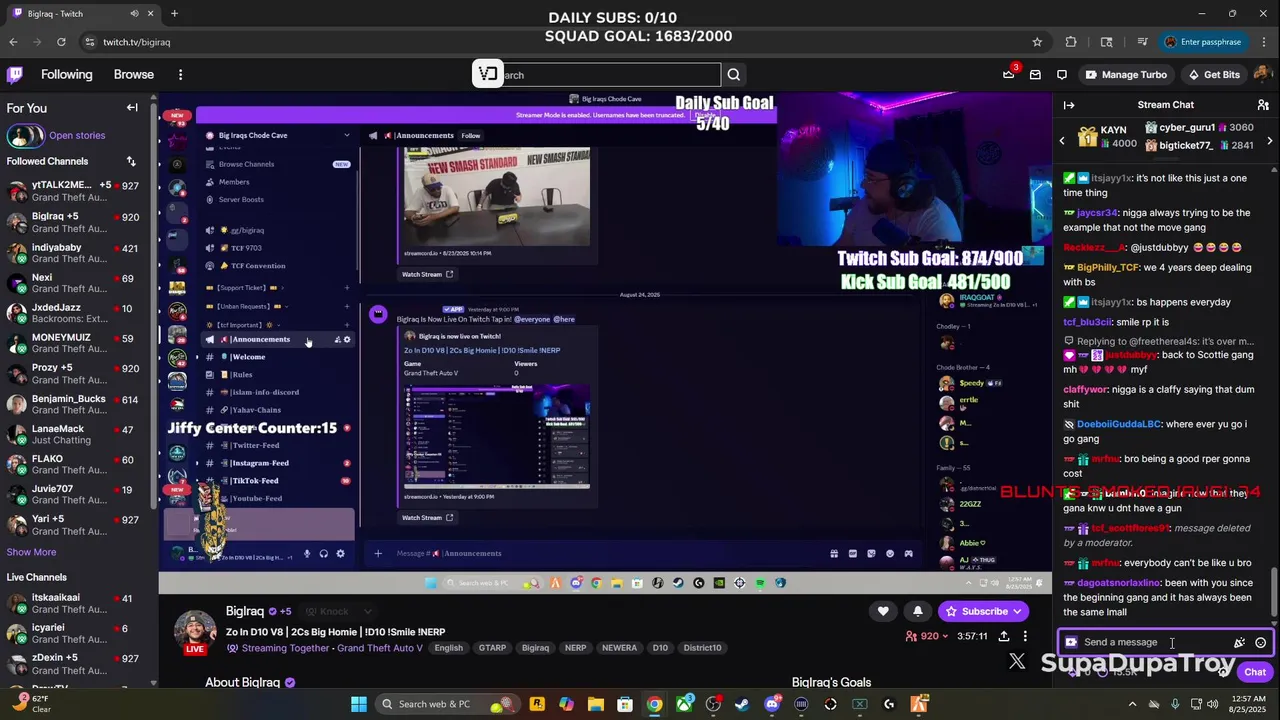
Task: Collapse the For You side panel
Action: (132, 107)
